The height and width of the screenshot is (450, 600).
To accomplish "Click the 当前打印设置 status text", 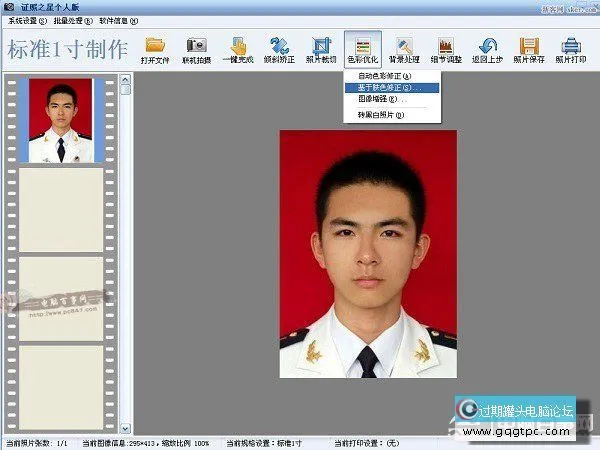I will [367, 443].
